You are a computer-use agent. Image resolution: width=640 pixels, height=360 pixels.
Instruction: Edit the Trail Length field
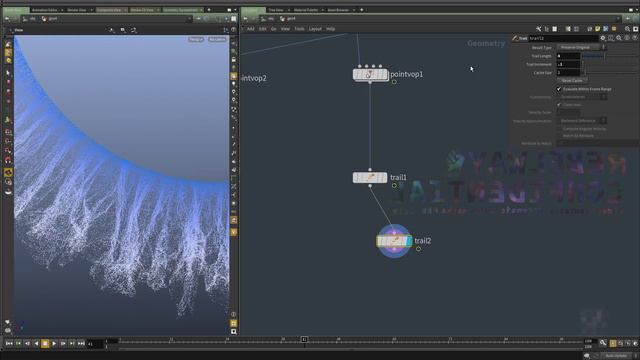pos(568,56)
